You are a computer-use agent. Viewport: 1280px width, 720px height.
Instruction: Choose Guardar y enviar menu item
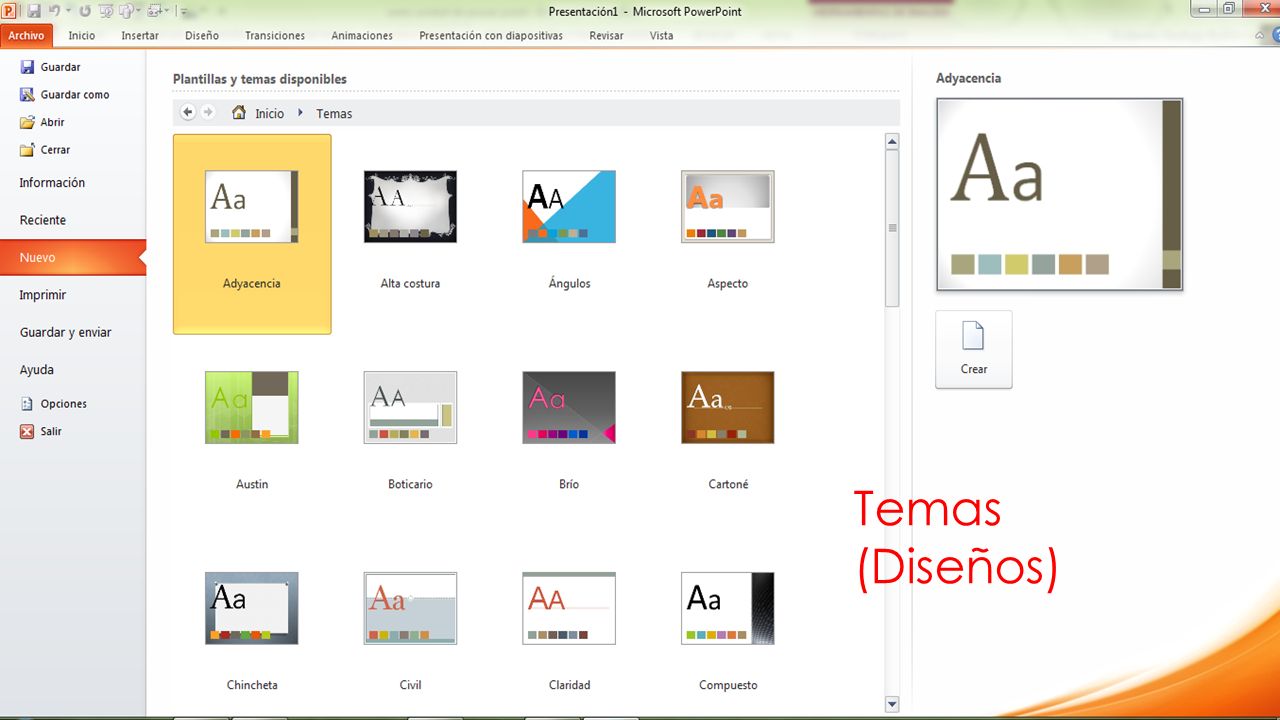point(73,332)
